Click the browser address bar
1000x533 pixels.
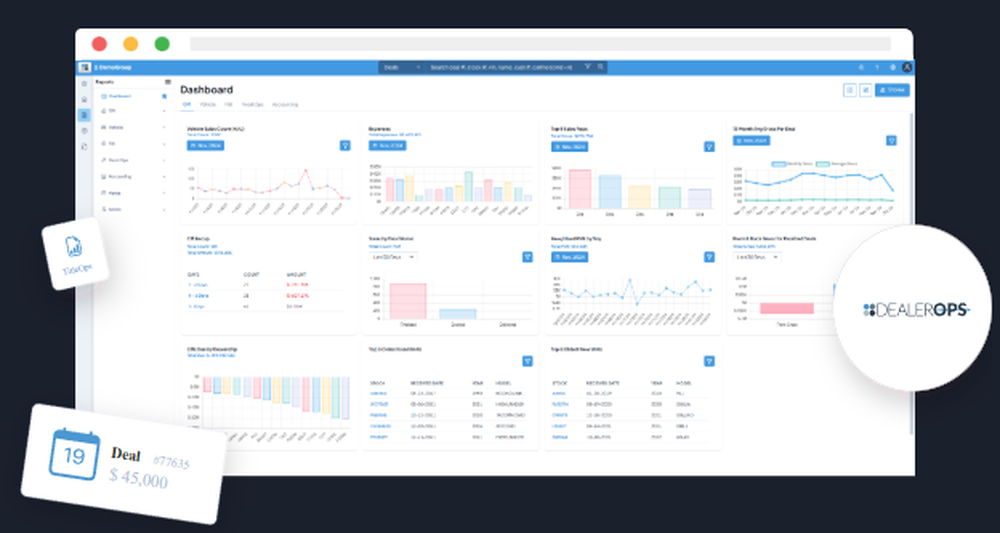(x=540, y=43)
